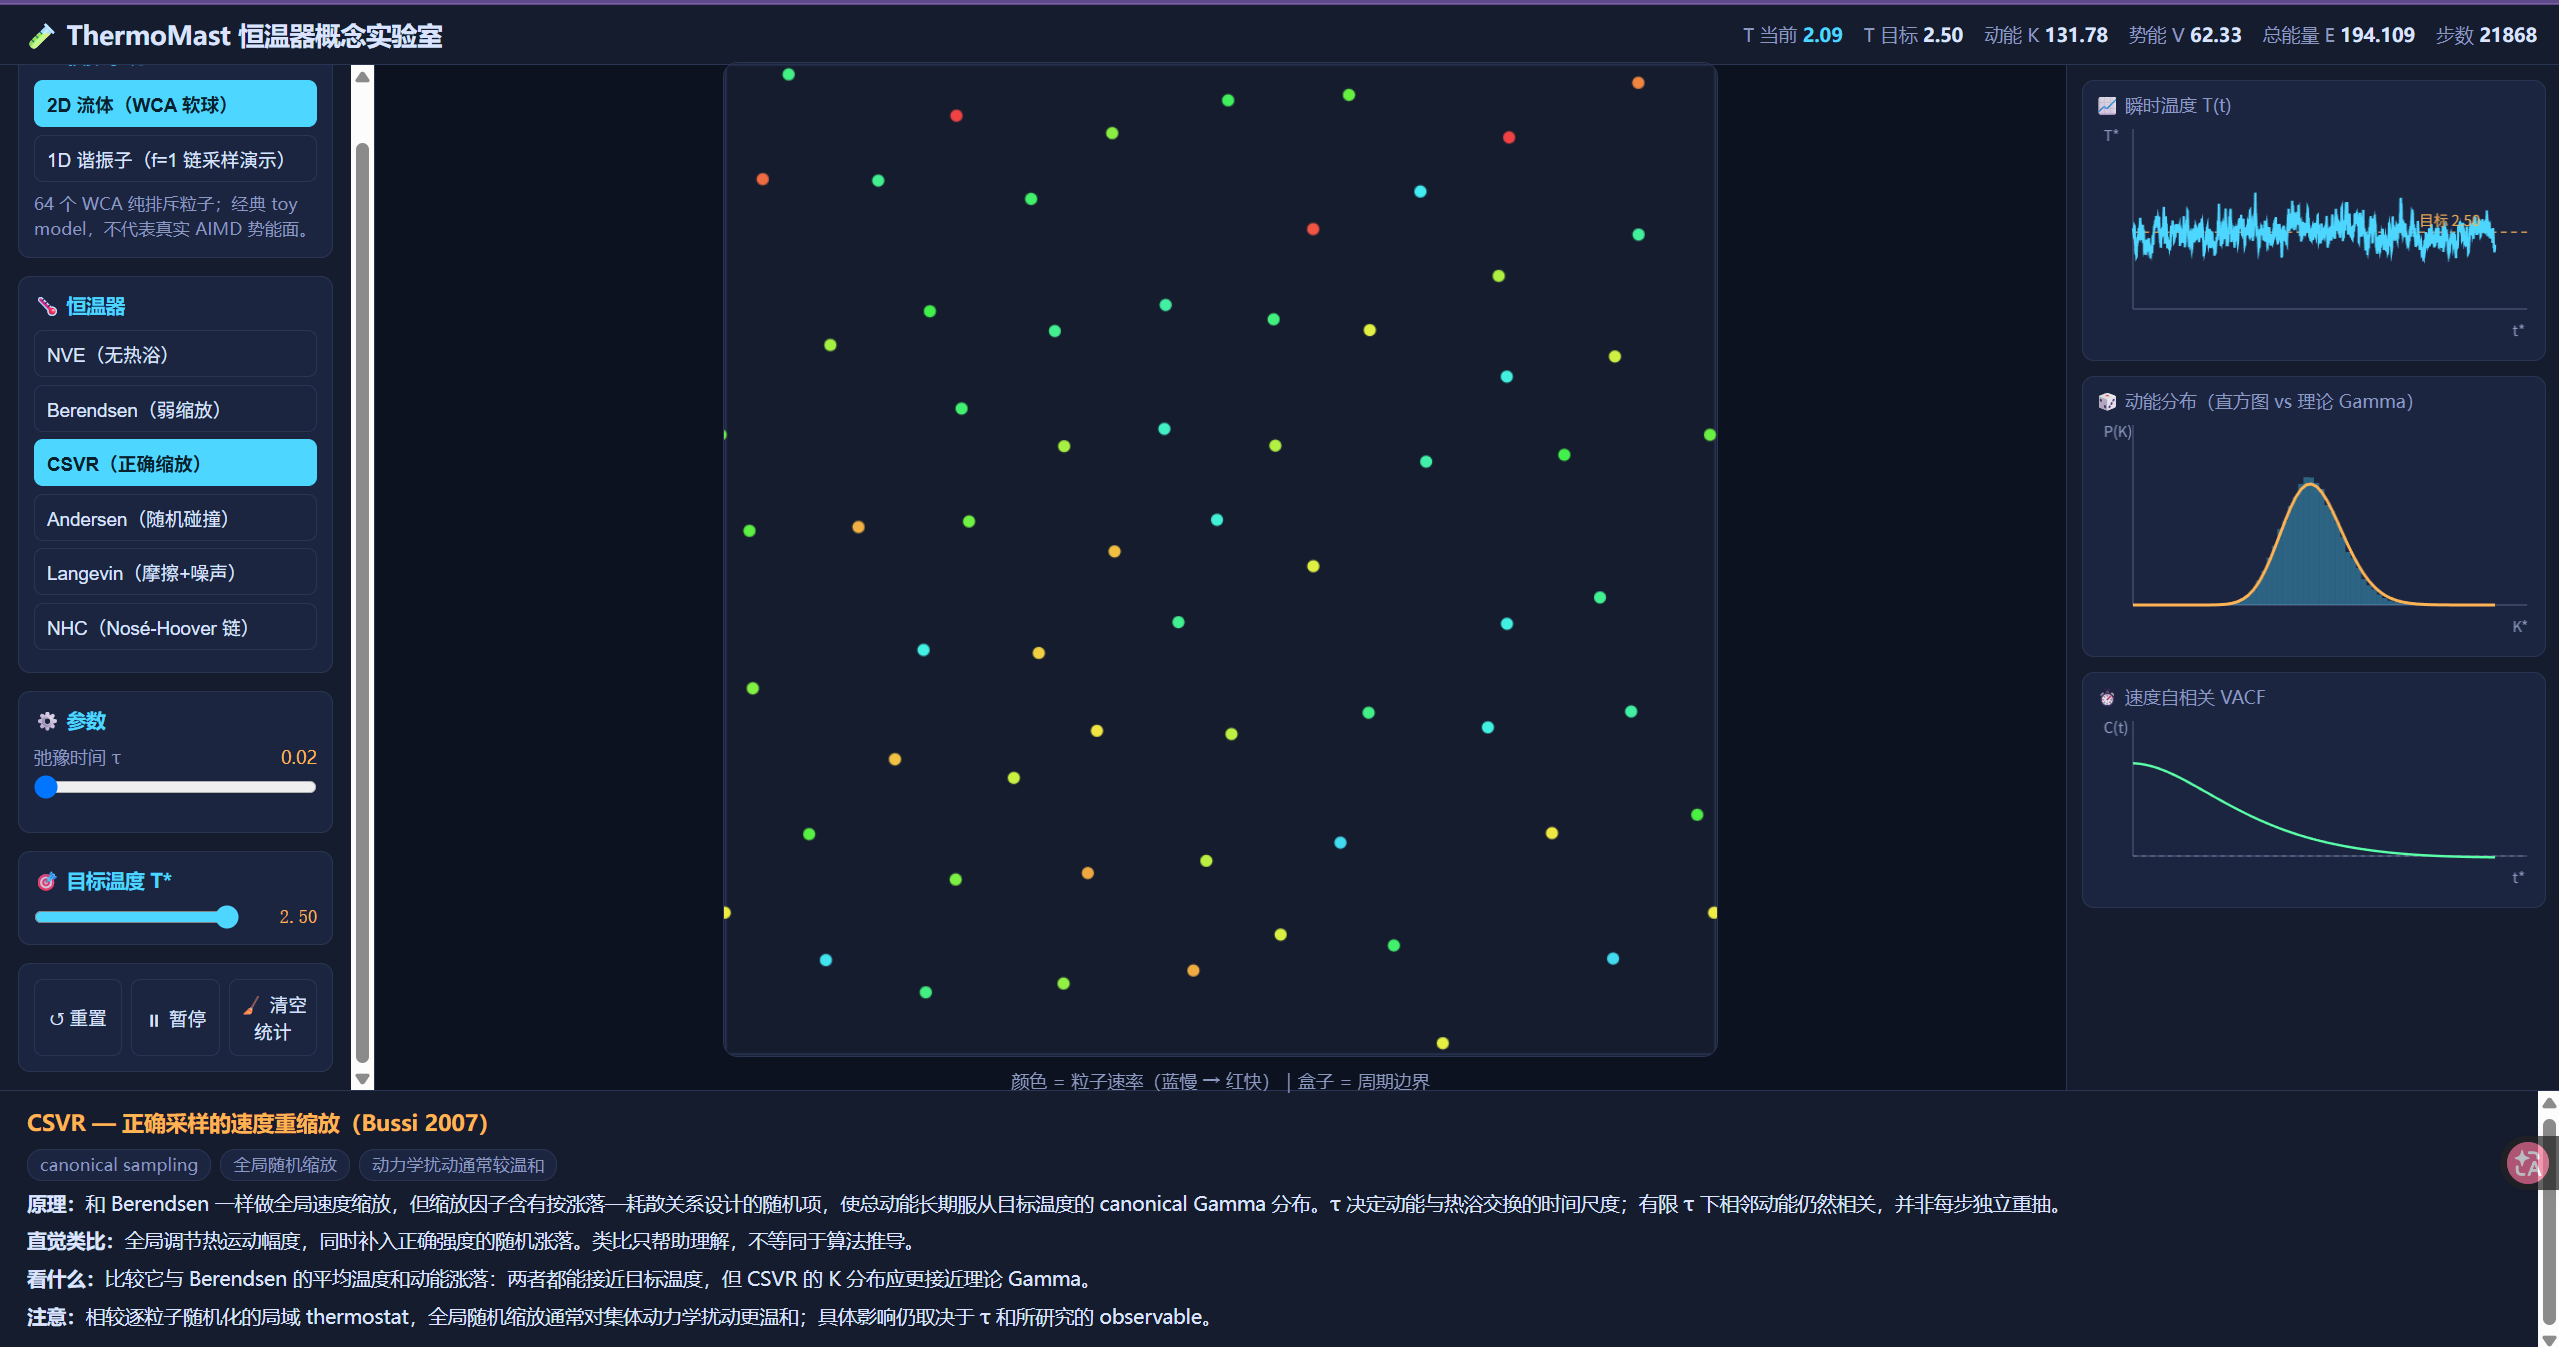Click the 清空统计 clear statistics button
The width and height of the screenshot is (2559, 1347).
(x=273, y=1018)
